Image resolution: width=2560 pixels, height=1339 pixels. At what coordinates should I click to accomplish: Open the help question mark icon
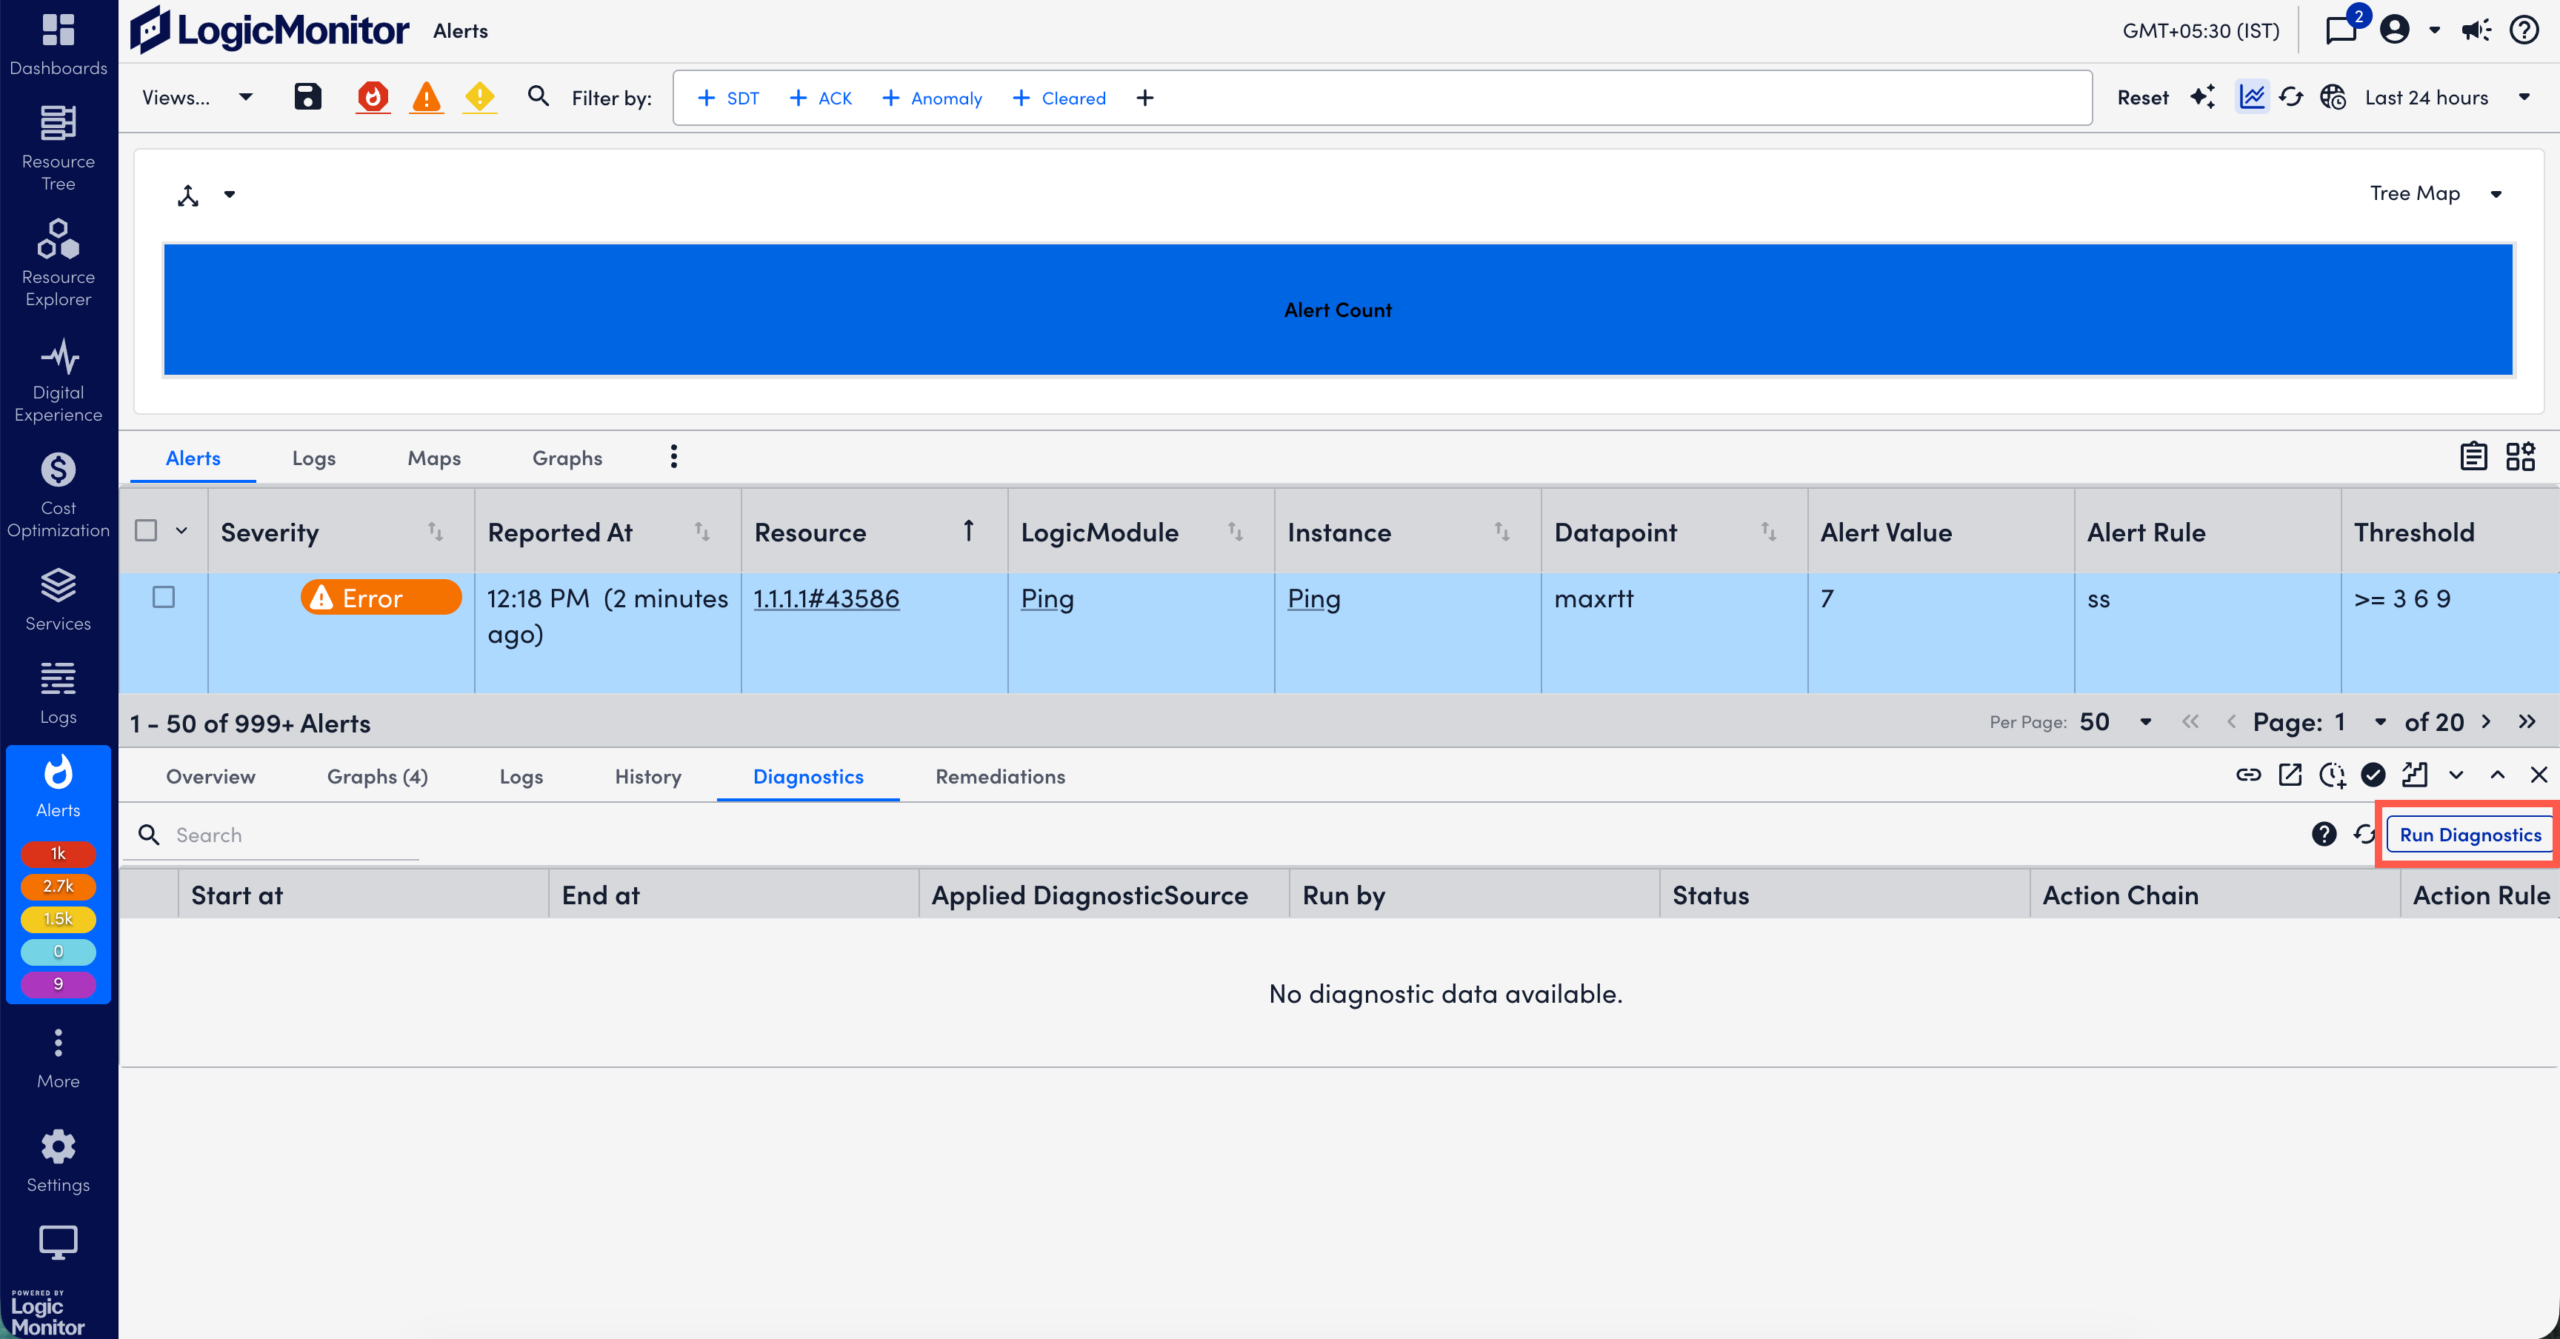pos(2525,30)
